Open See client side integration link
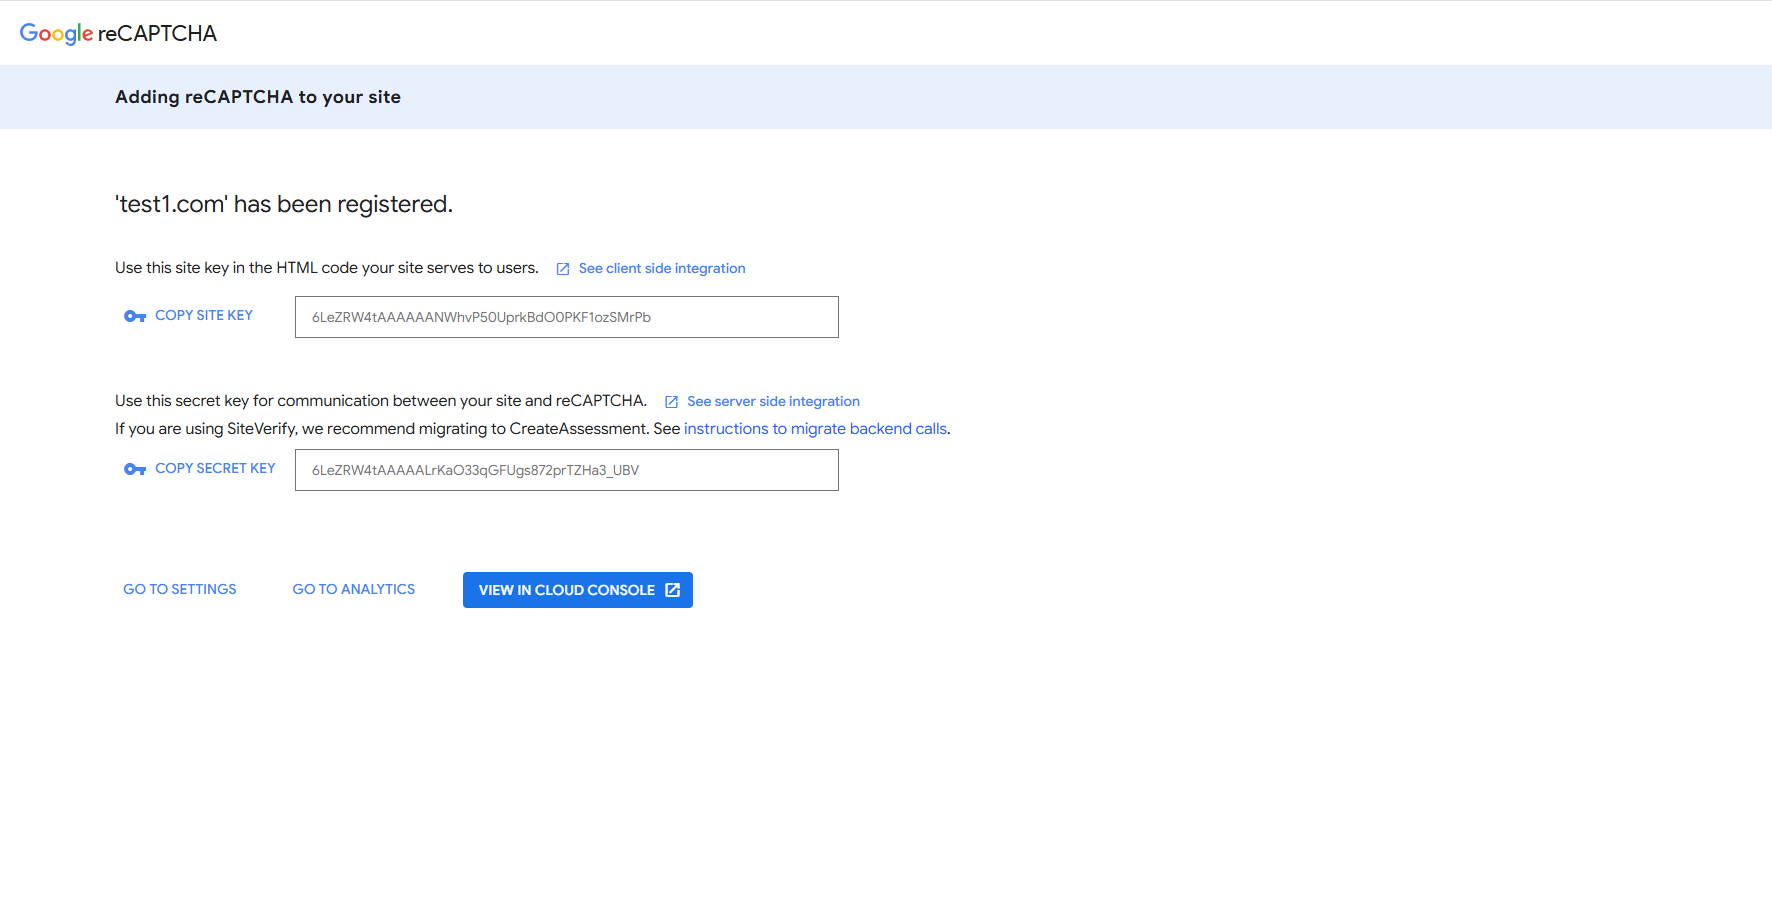The width and height of the screenshot is (1772, 911). click(662, 268)
